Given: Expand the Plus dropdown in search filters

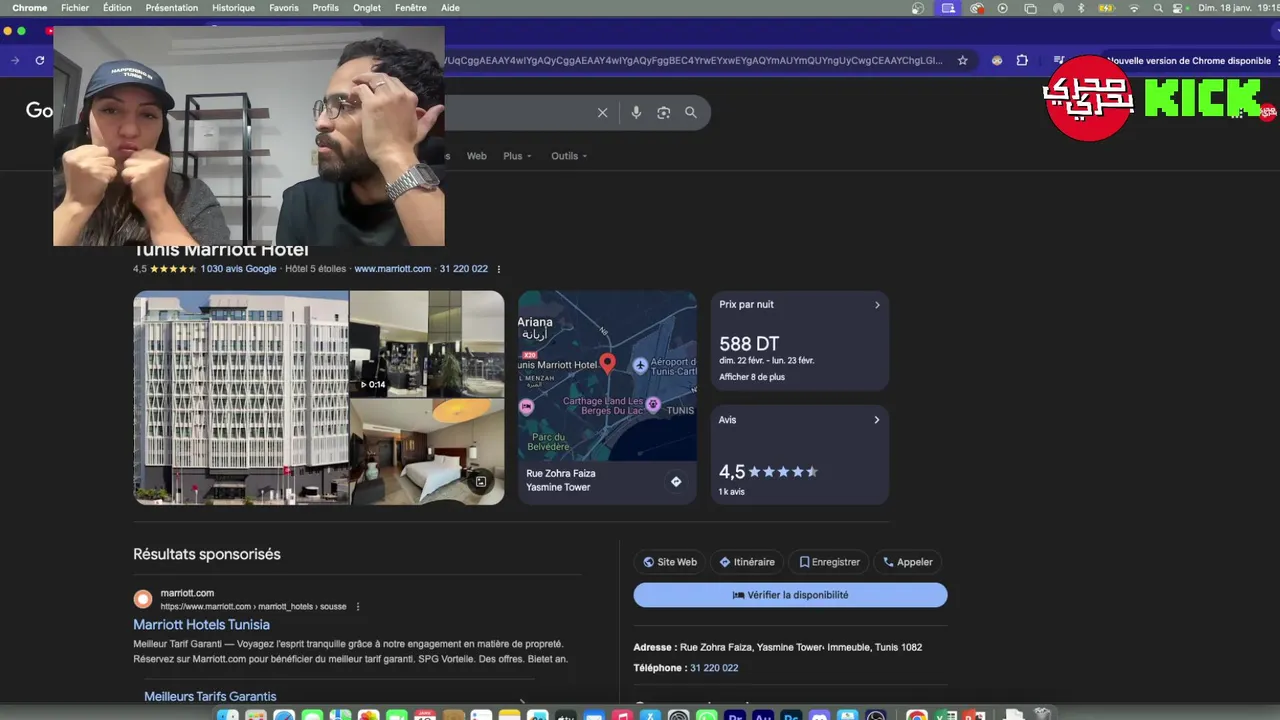Looking at the screenshot, I should 517,156.
